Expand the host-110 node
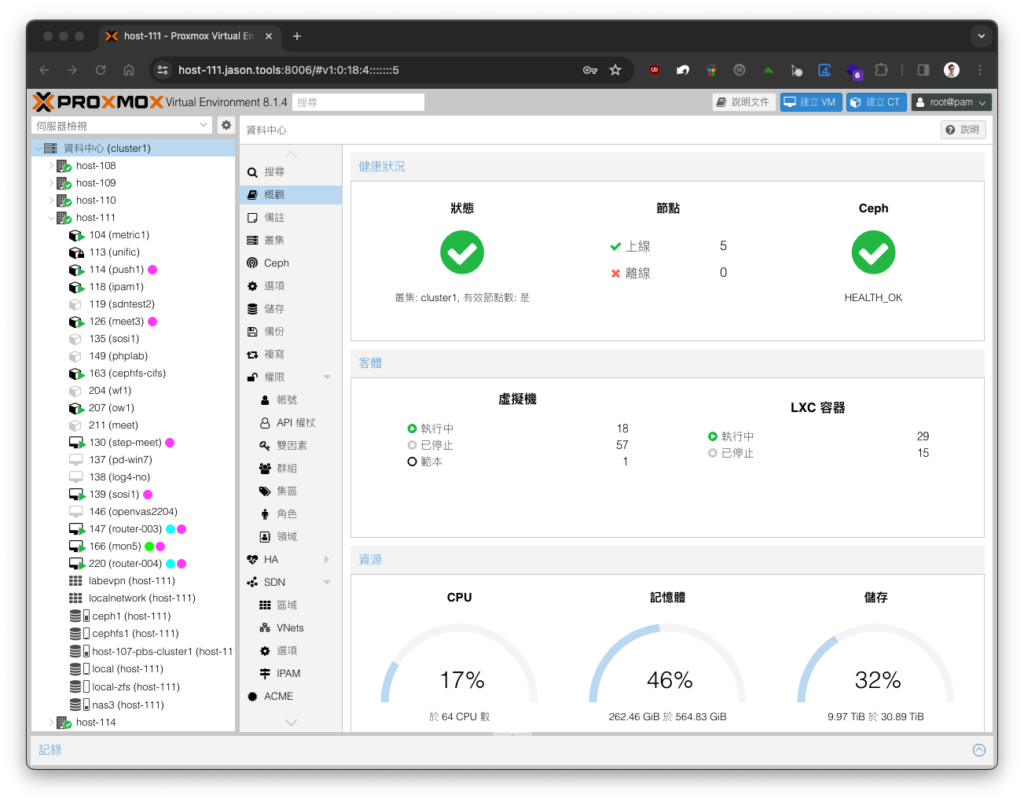Screen dimensions: 1024x802 [51, 200]
